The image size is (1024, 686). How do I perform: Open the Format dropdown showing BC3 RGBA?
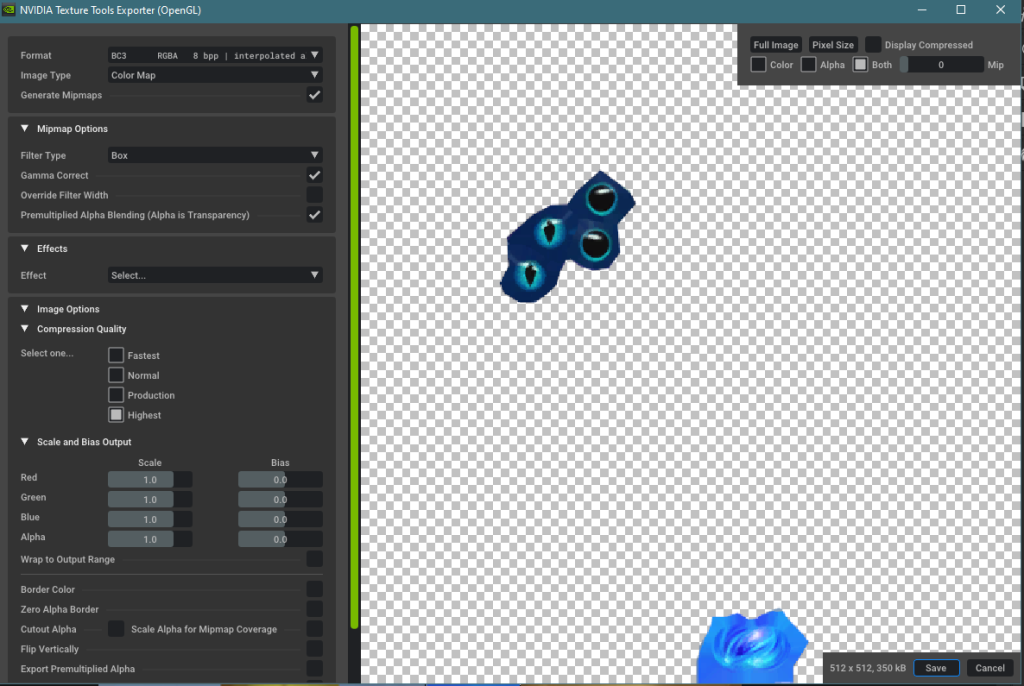tap(215, 56)
